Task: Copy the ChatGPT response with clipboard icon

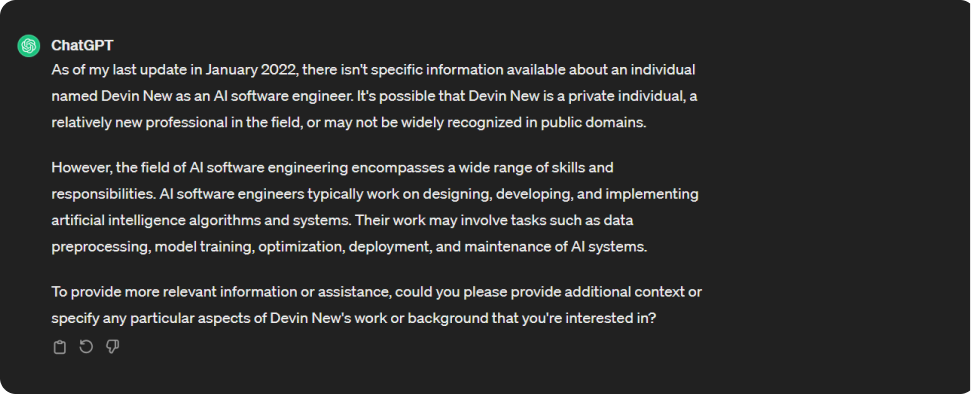Action: point(59,347)
